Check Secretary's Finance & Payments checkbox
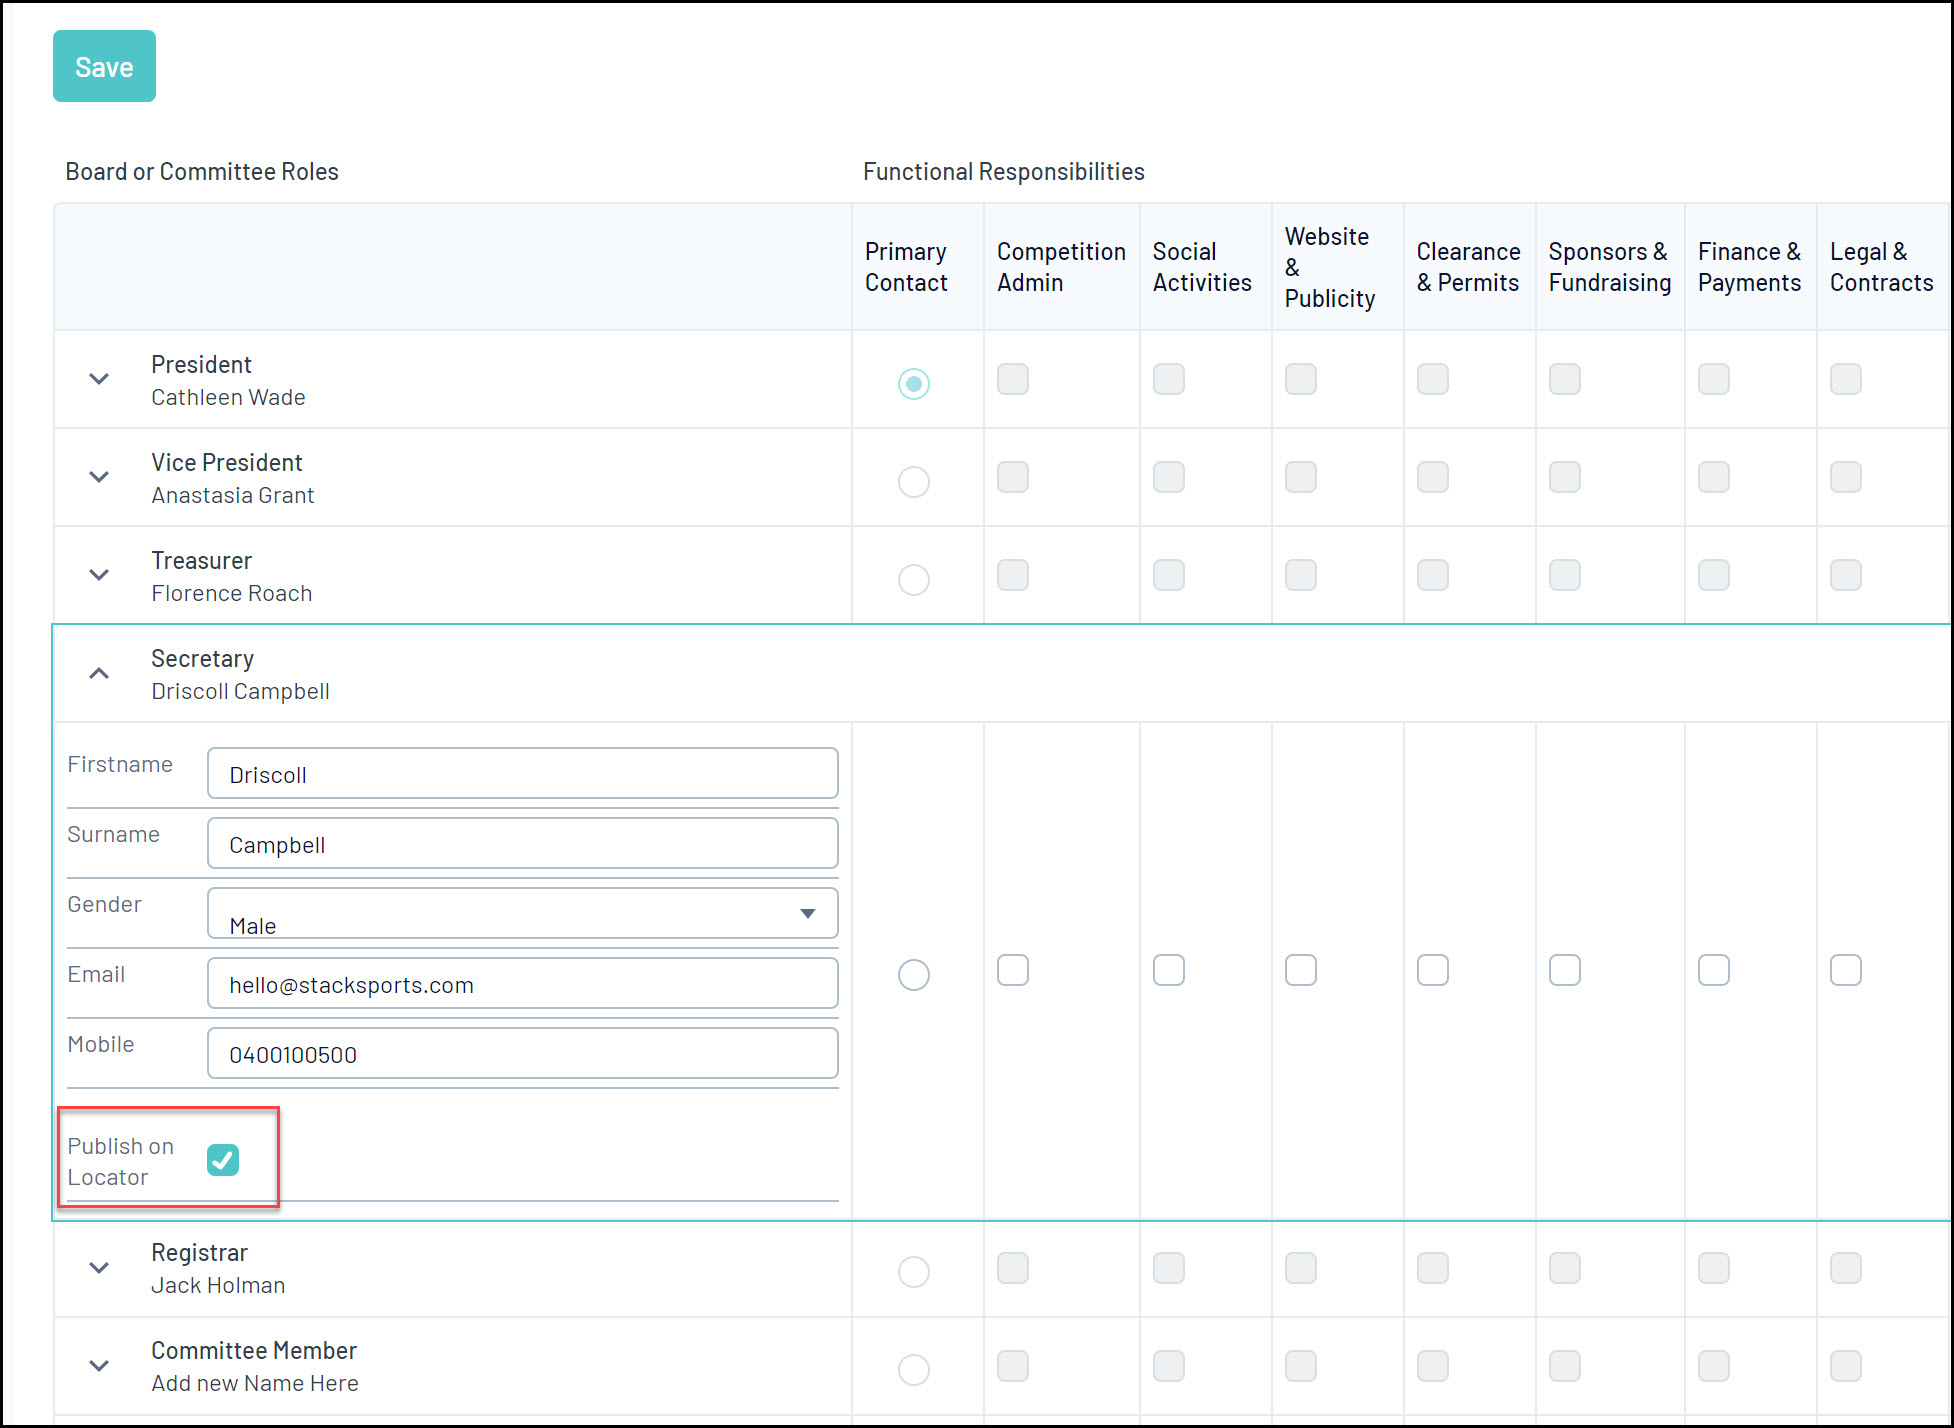Image resolution: width=1954 pixels, height=1428 pixels. point(1713,970)
